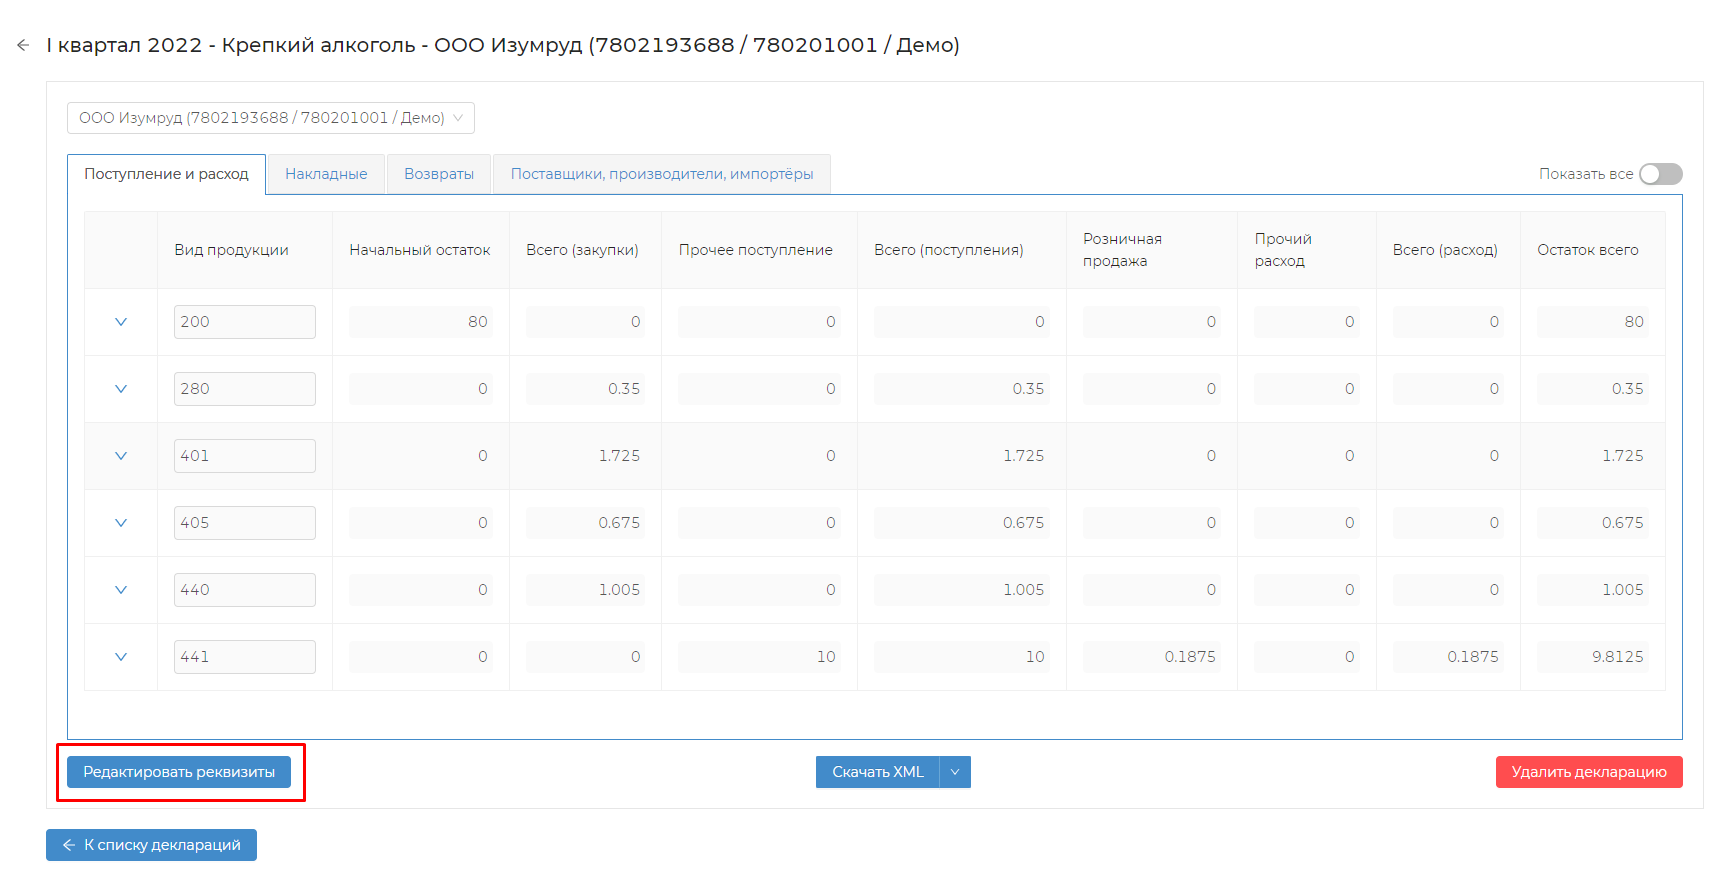This screenshot has width=1719, height=891.
Task: Expand the row for product type 441
Action: [x=121, y=657]
